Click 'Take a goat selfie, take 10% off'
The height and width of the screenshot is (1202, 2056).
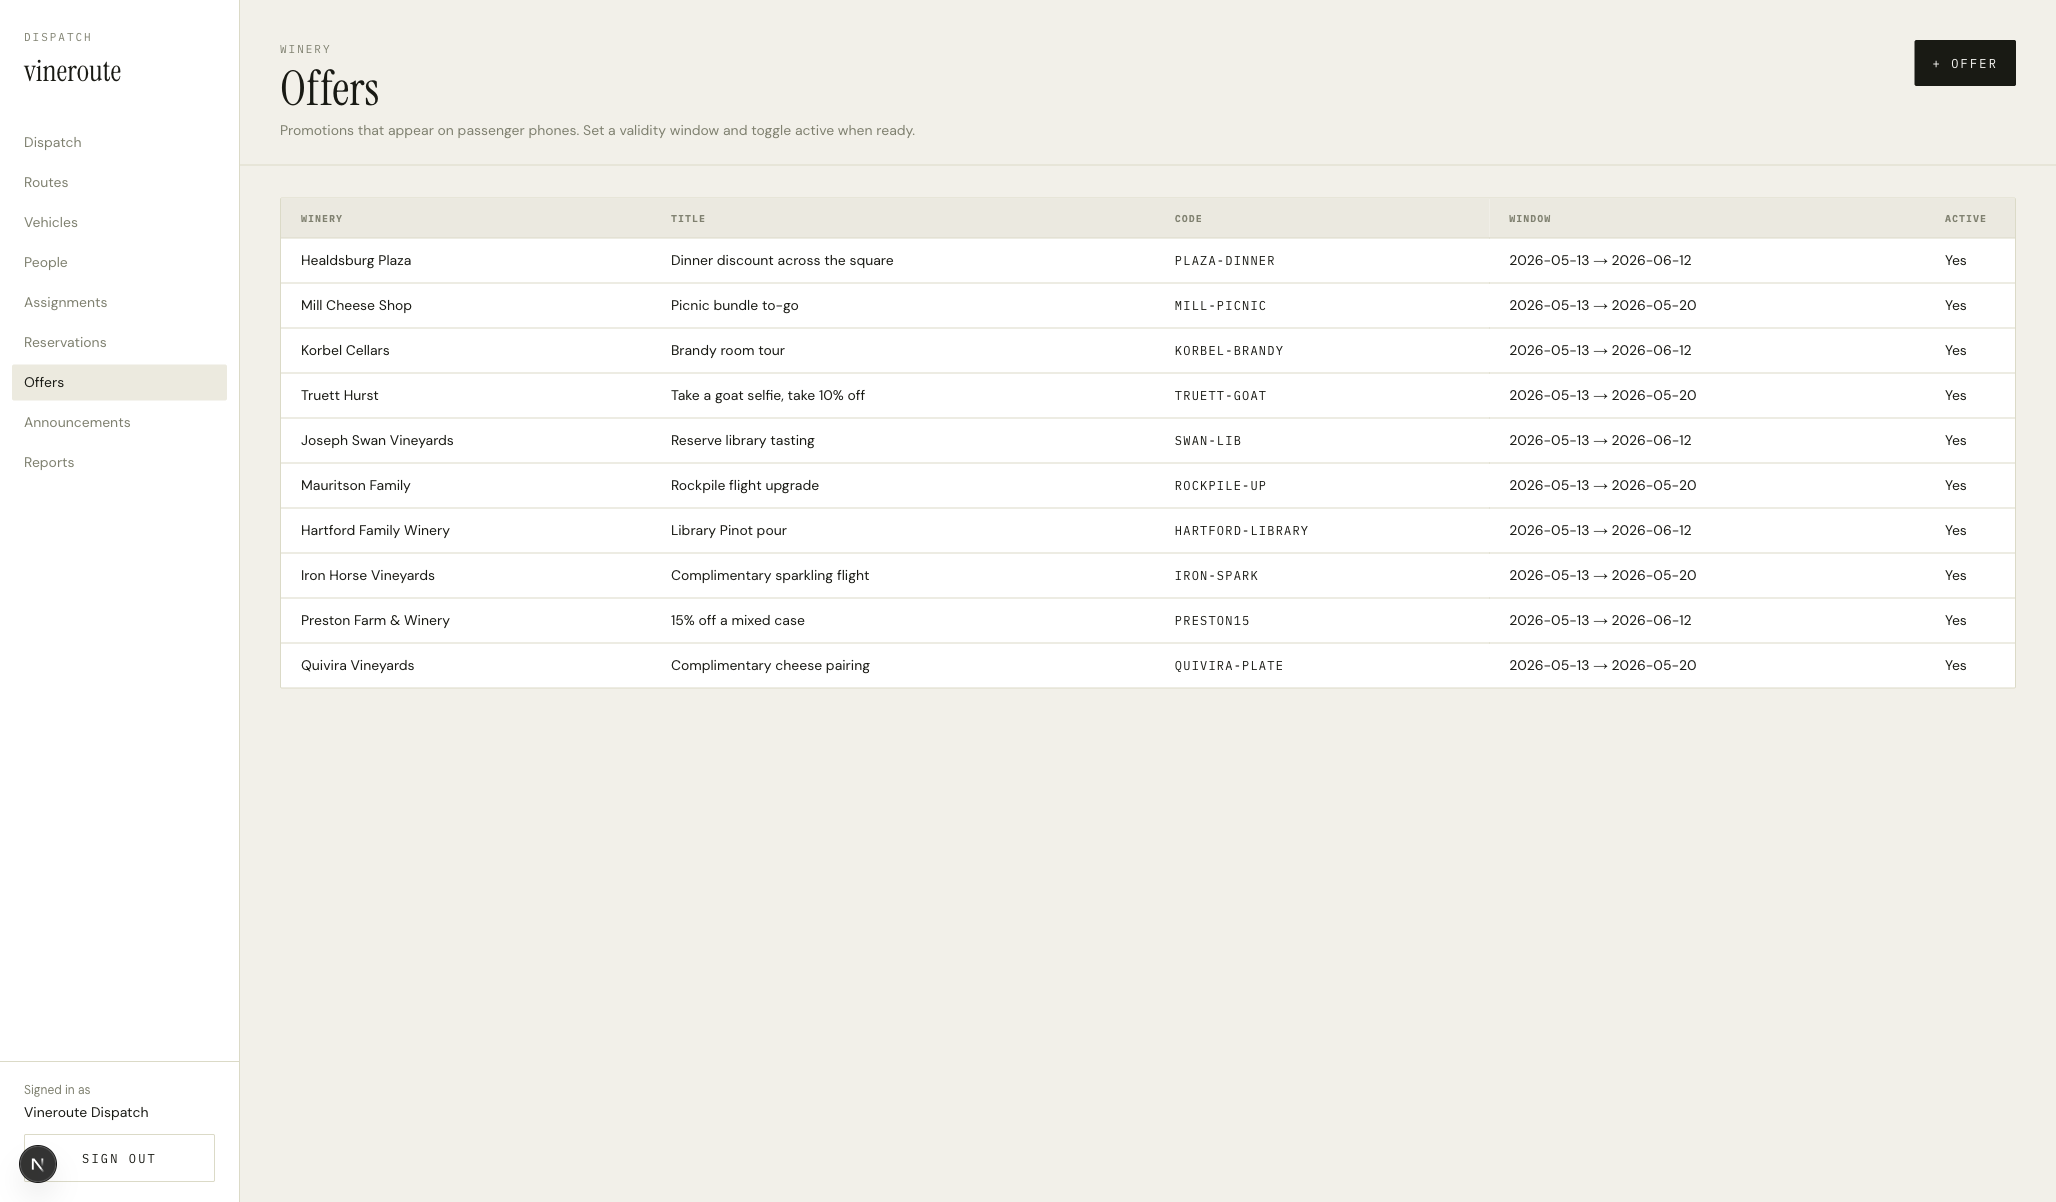768,395
